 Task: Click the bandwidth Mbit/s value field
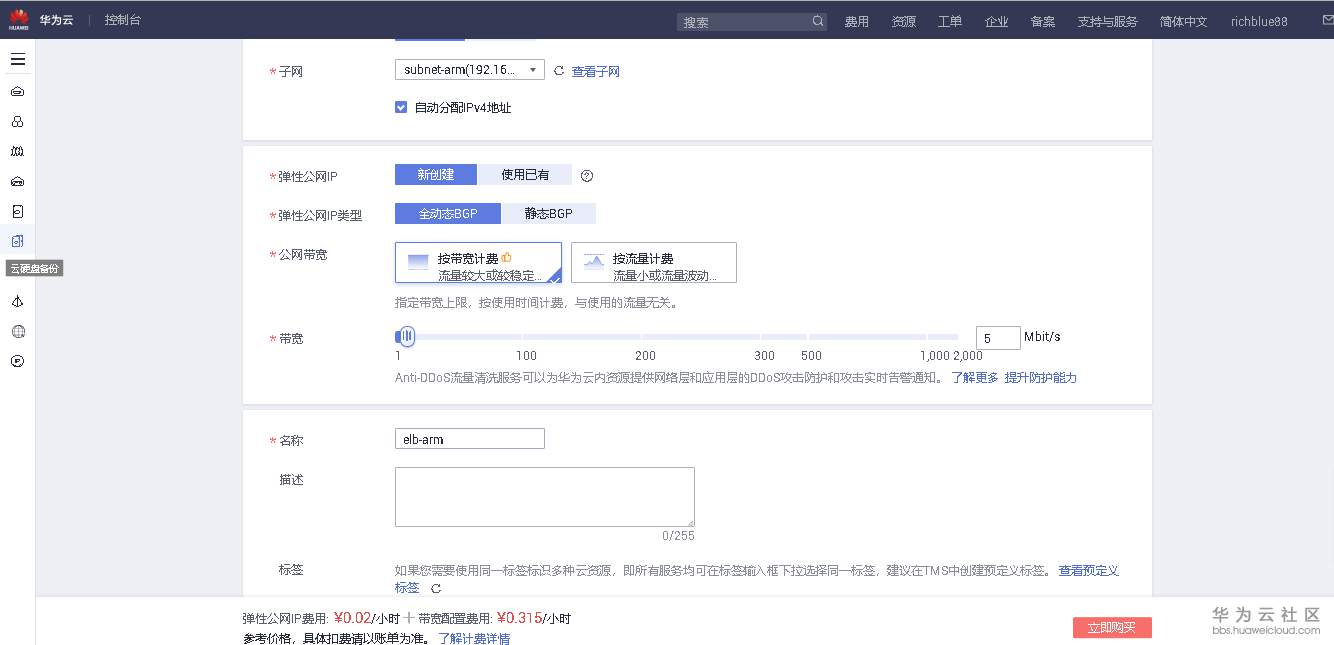click(998, 338)
